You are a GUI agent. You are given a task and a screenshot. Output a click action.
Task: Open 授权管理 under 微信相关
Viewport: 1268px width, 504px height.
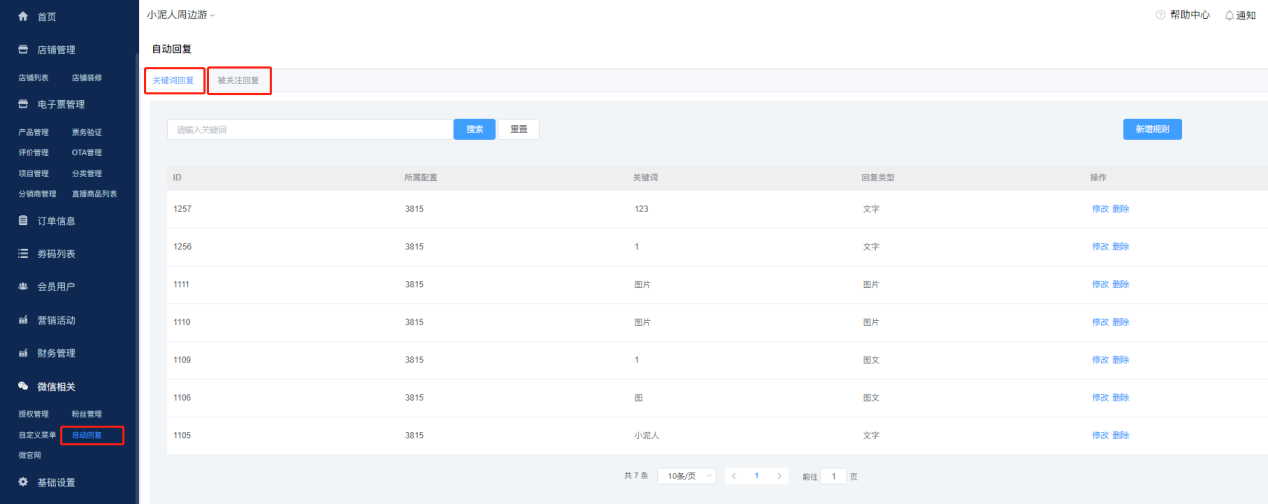33,414
